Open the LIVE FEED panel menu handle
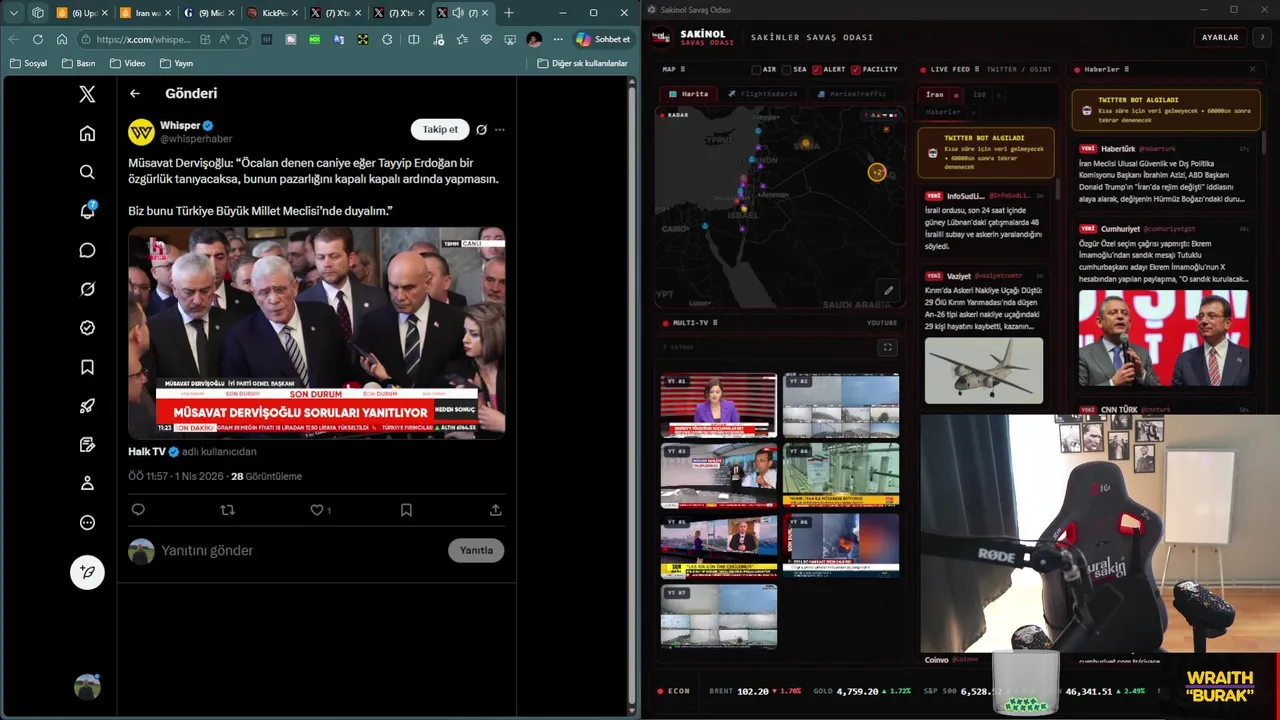 979,69
